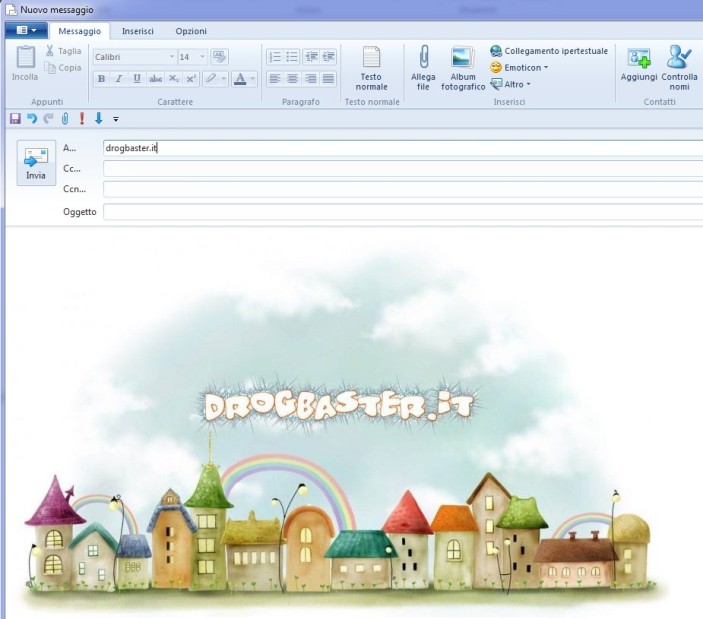Justify the paragraph text
This screenshot has height=619, width=703.
pyautogui.click(x=328, y=79)
